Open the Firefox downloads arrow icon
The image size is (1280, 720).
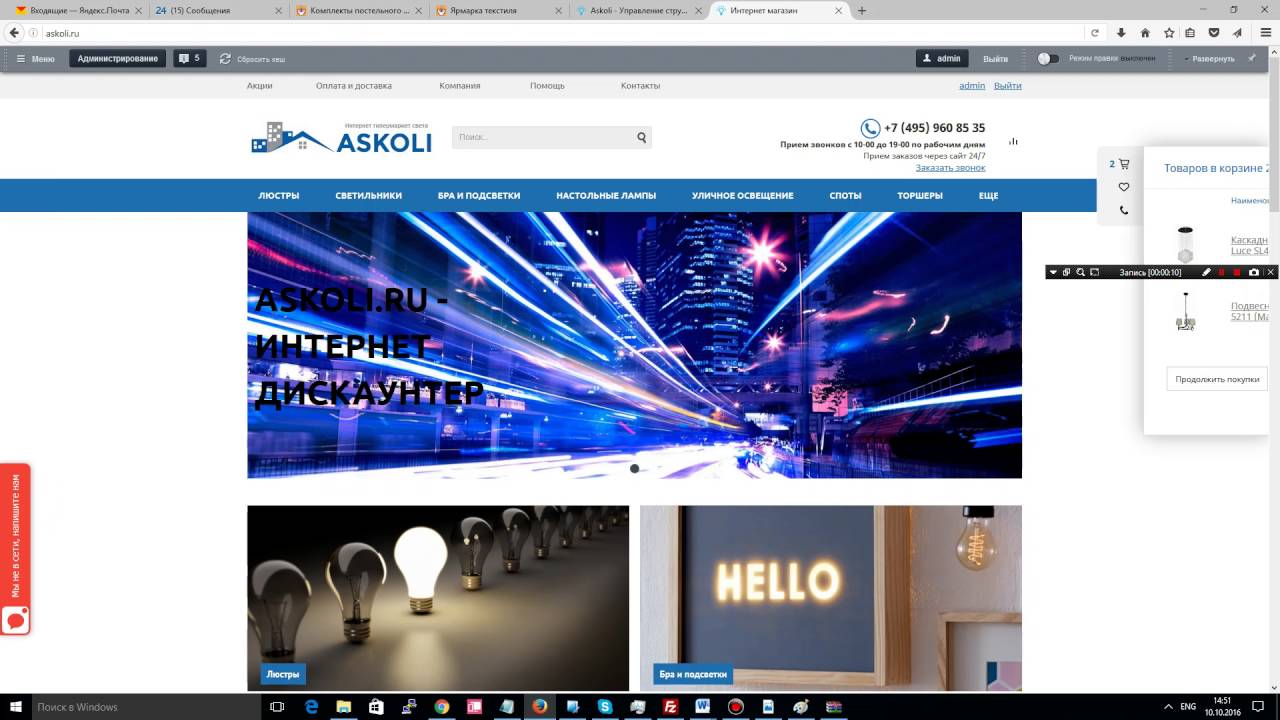pyautogui.click(x=1121, y=33)
